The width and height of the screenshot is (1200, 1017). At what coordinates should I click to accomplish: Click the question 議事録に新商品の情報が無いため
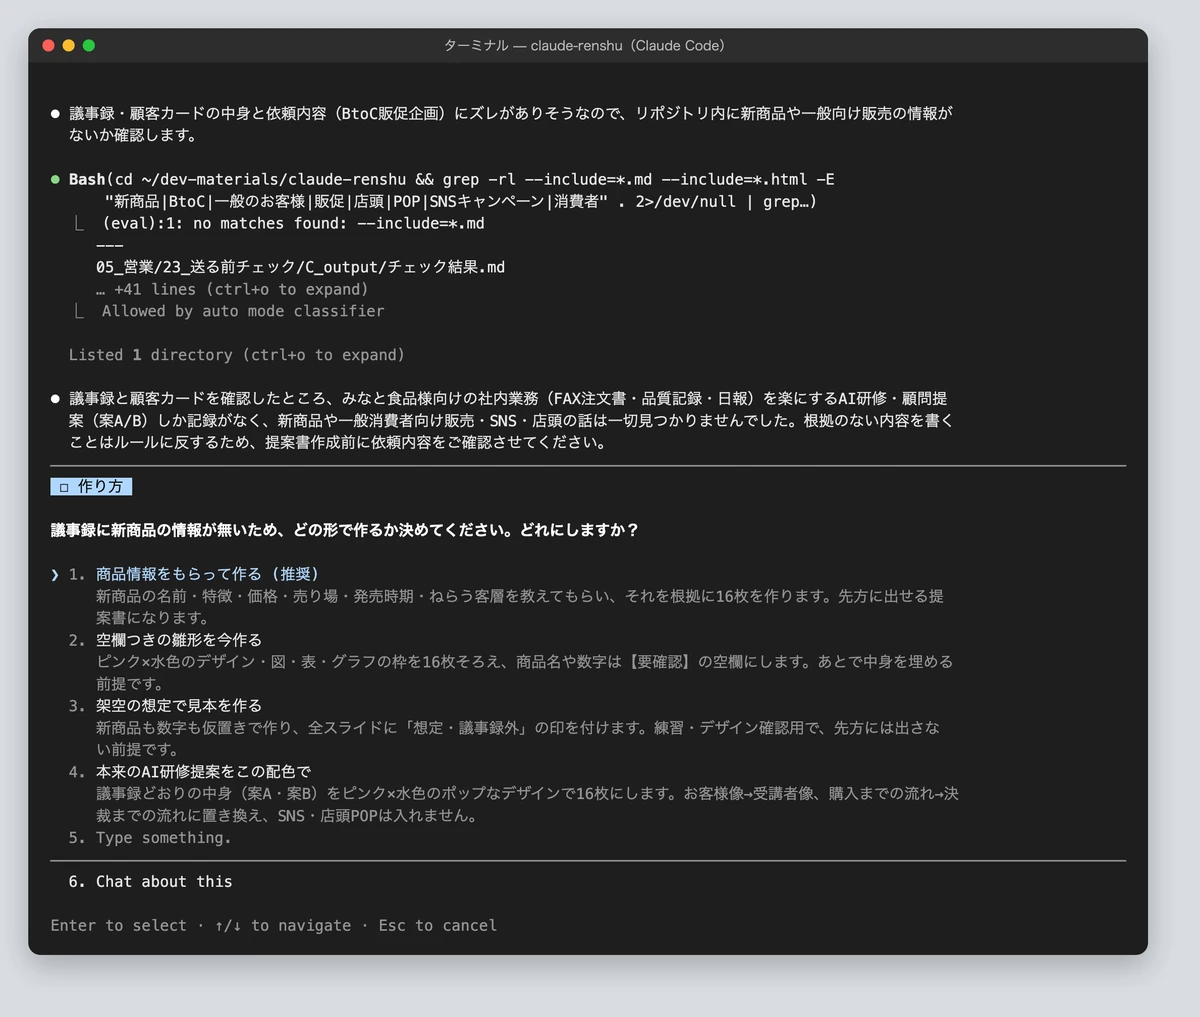(345, 530)
